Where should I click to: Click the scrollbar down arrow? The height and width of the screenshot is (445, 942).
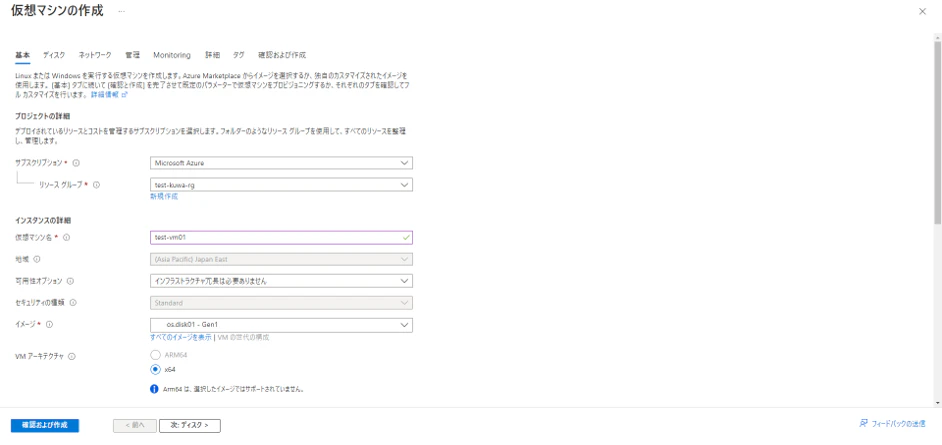pos(937,402)
